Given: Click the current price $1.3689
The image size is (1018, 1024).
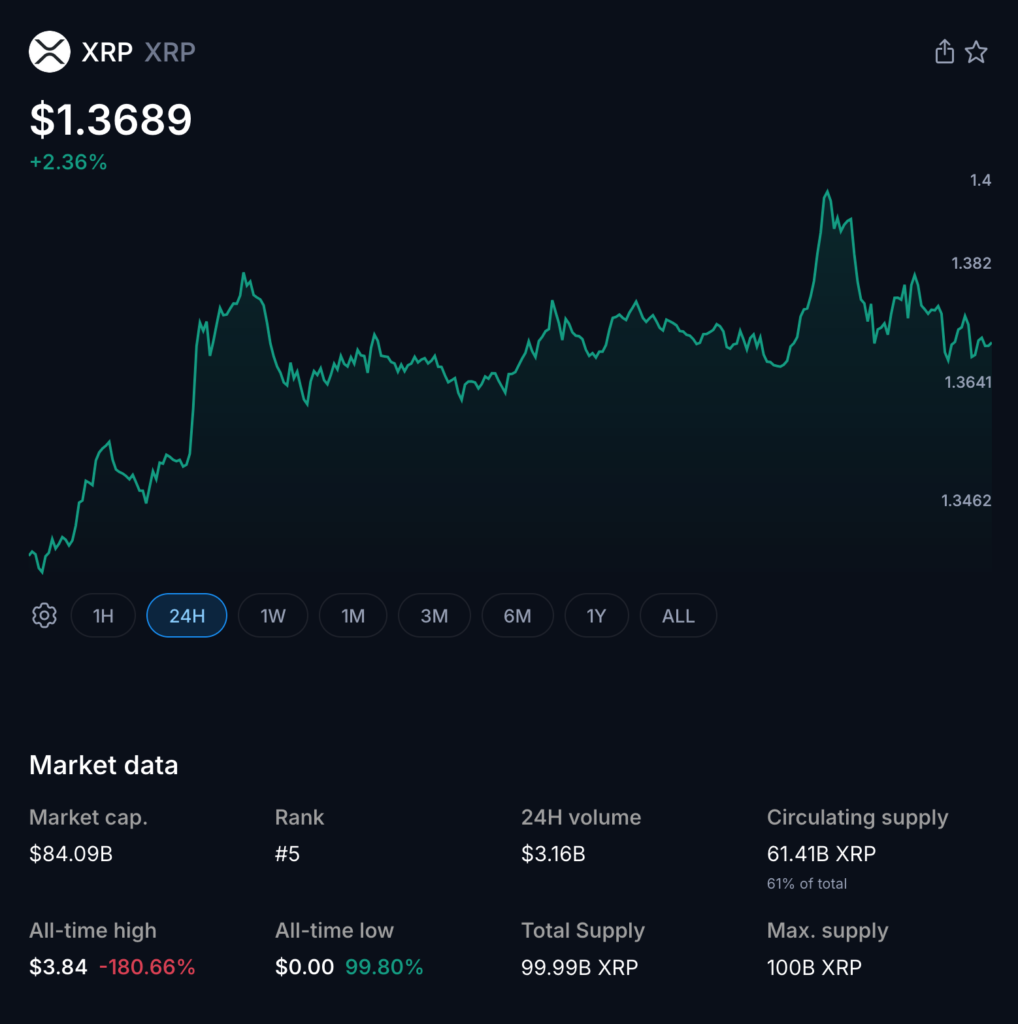Looking at the screenshot, I should click(x=111, y=120).
